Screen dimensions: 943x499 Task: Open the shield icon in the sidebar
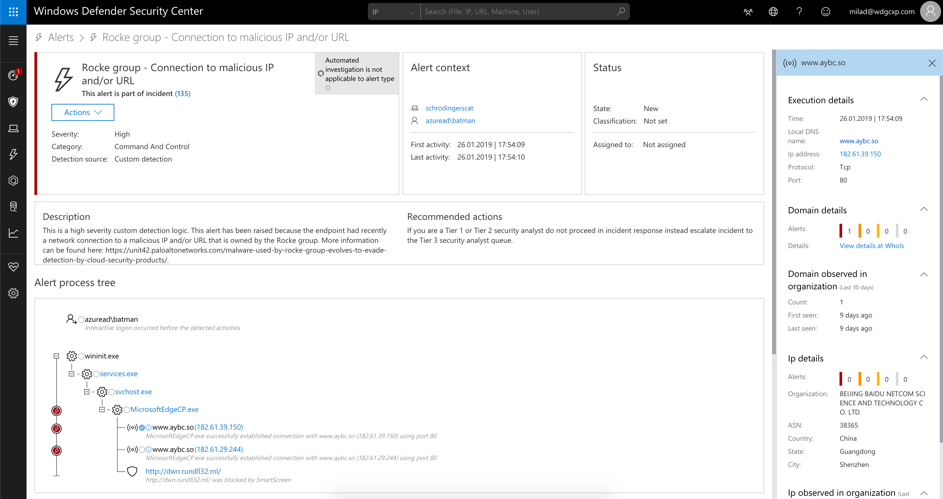pyautogui.click(x=13, y=102)
